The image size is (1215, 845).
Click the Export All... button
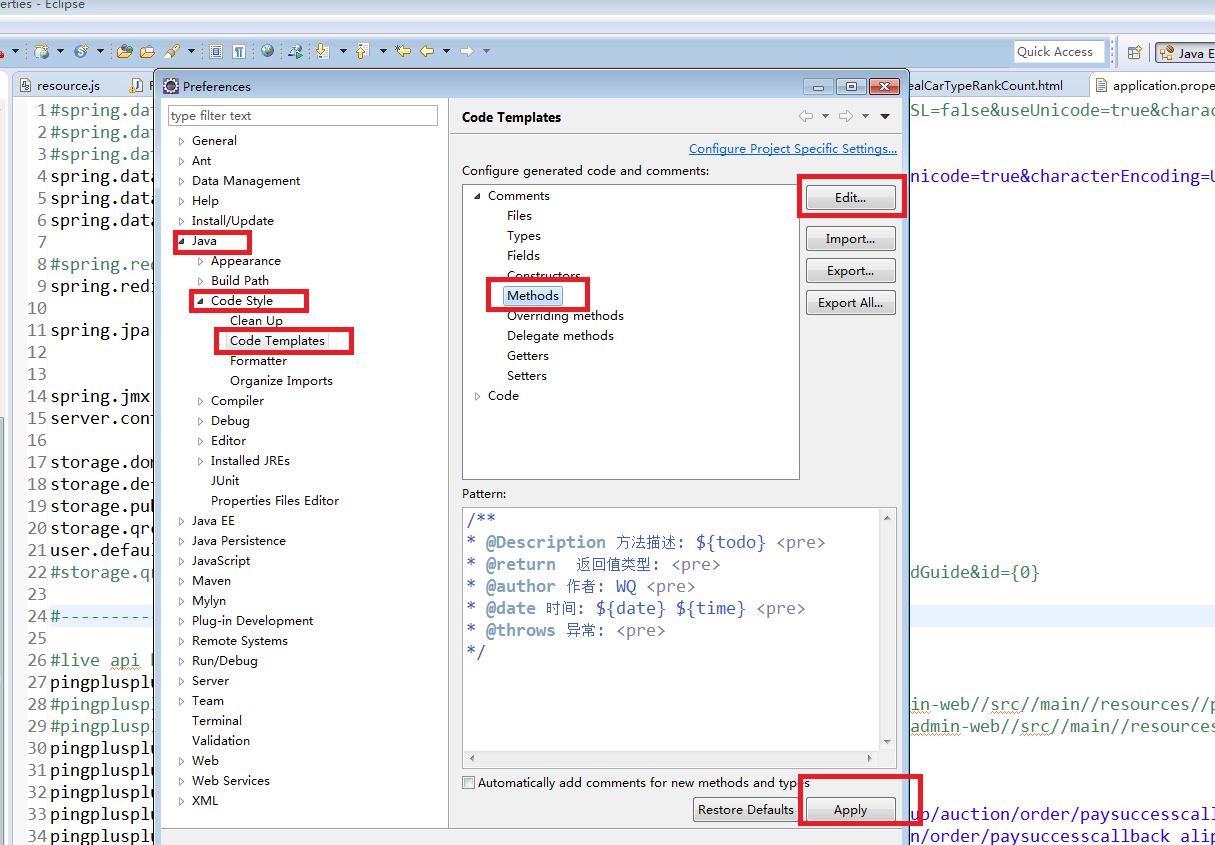tap(851, 303)
